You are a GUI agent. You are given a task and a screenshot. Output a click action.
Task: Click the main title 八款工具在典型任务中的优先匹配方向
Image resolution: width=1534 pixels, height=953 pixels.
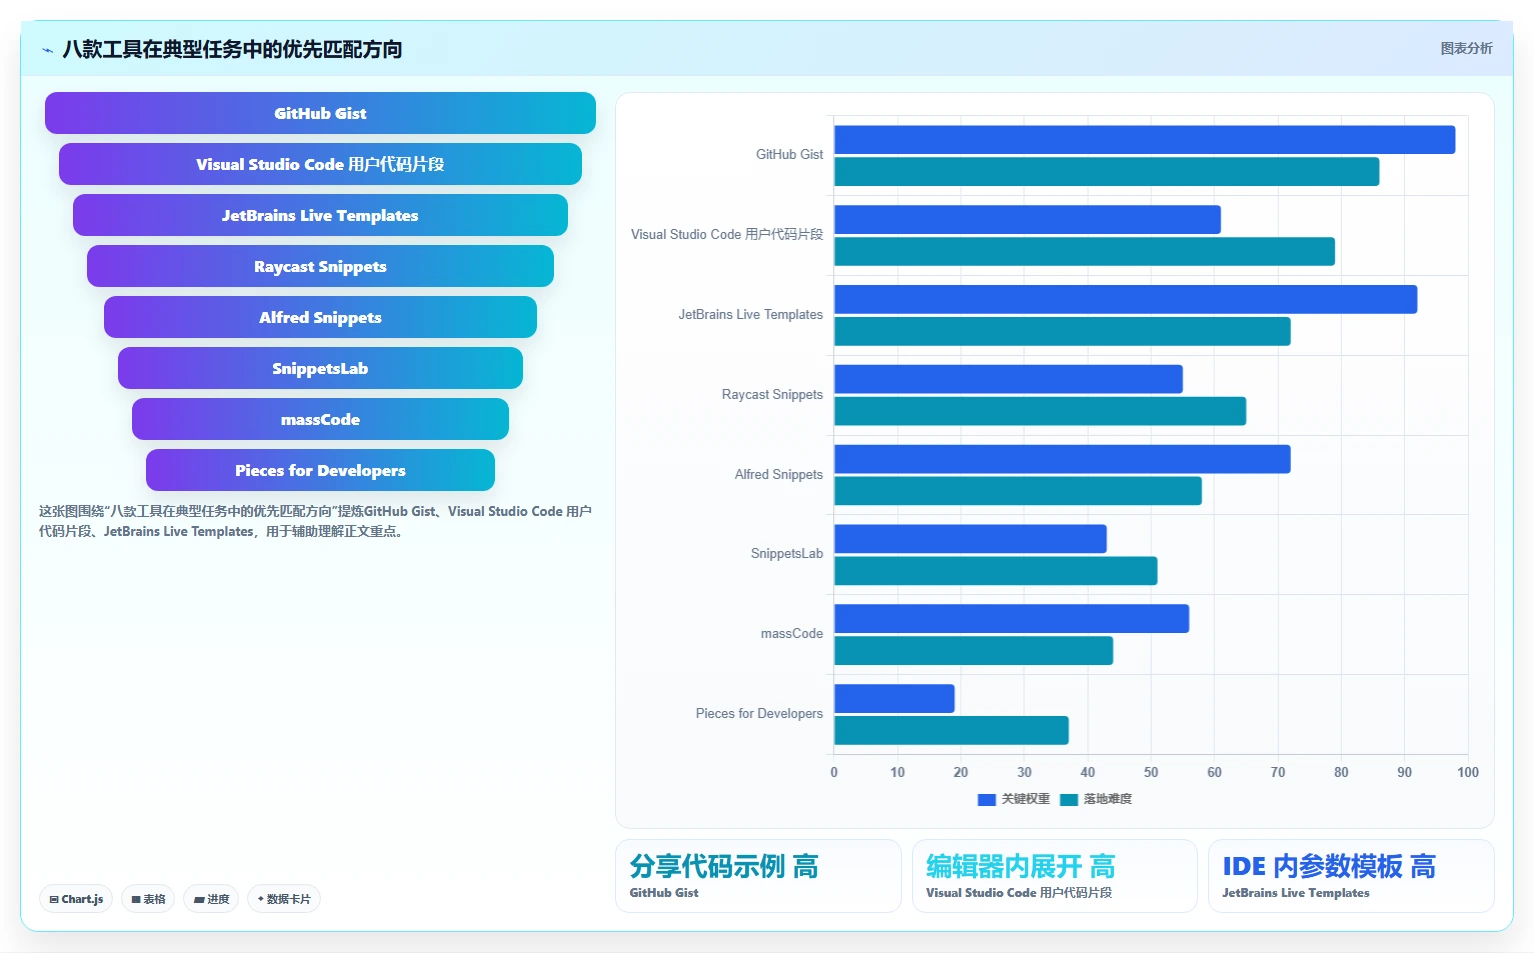(x=232, y=49)
